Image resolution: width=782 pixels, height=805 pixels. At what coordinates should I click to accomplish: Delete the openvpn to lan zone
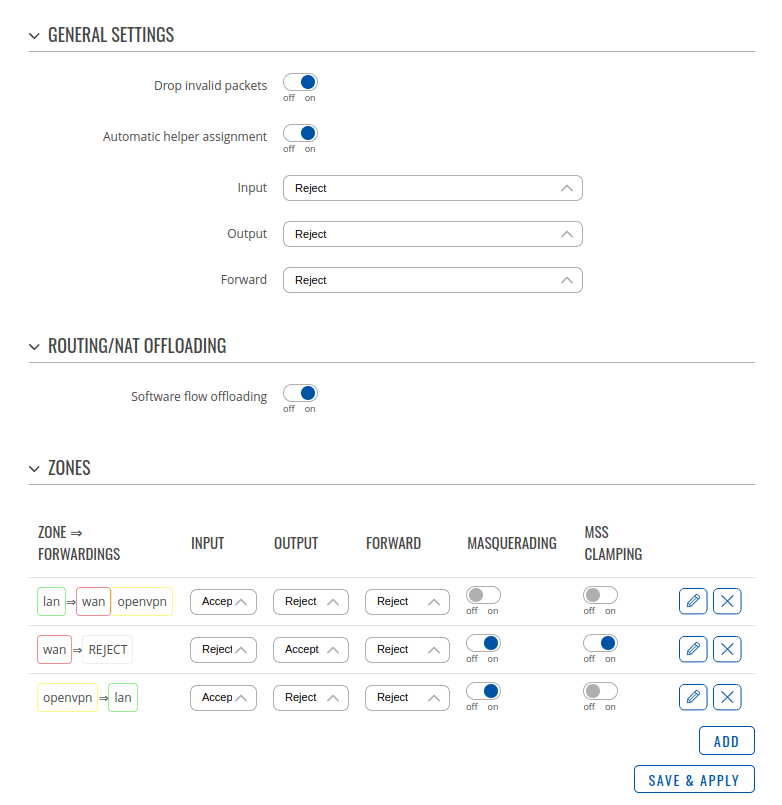click(727, 697)
